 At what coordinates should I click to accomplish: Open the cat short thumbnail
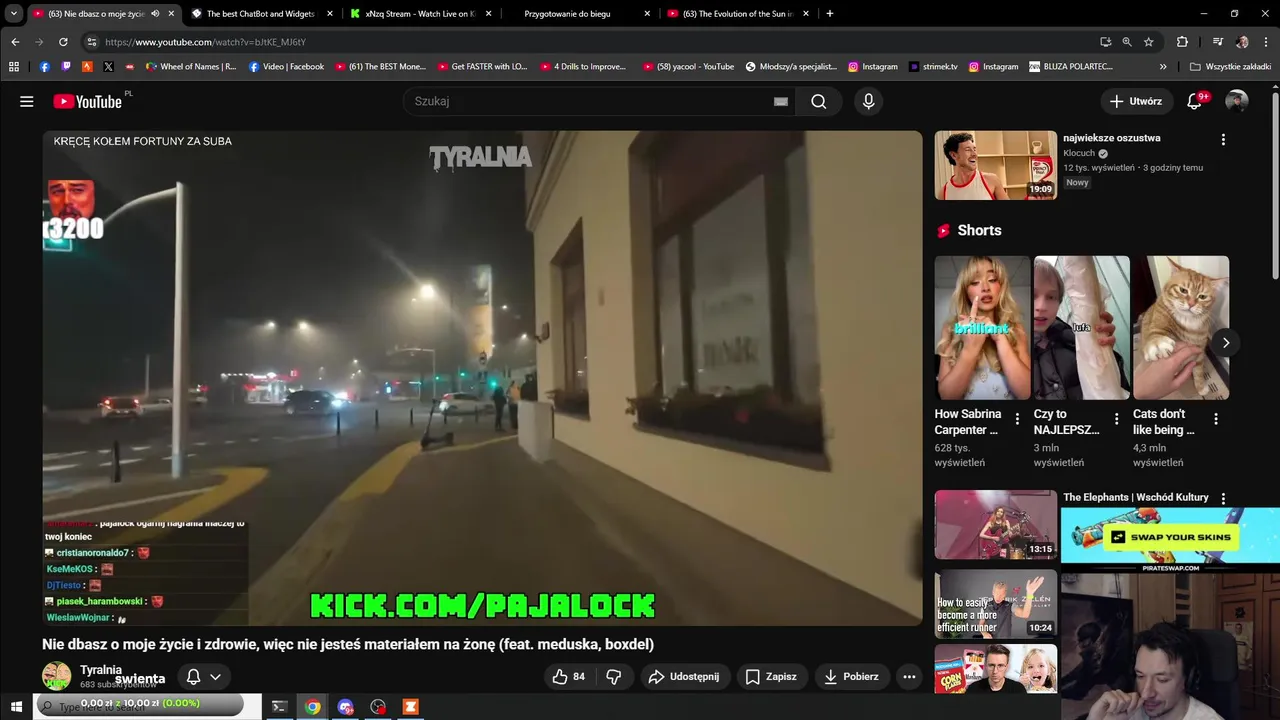tap(1180, 328)
